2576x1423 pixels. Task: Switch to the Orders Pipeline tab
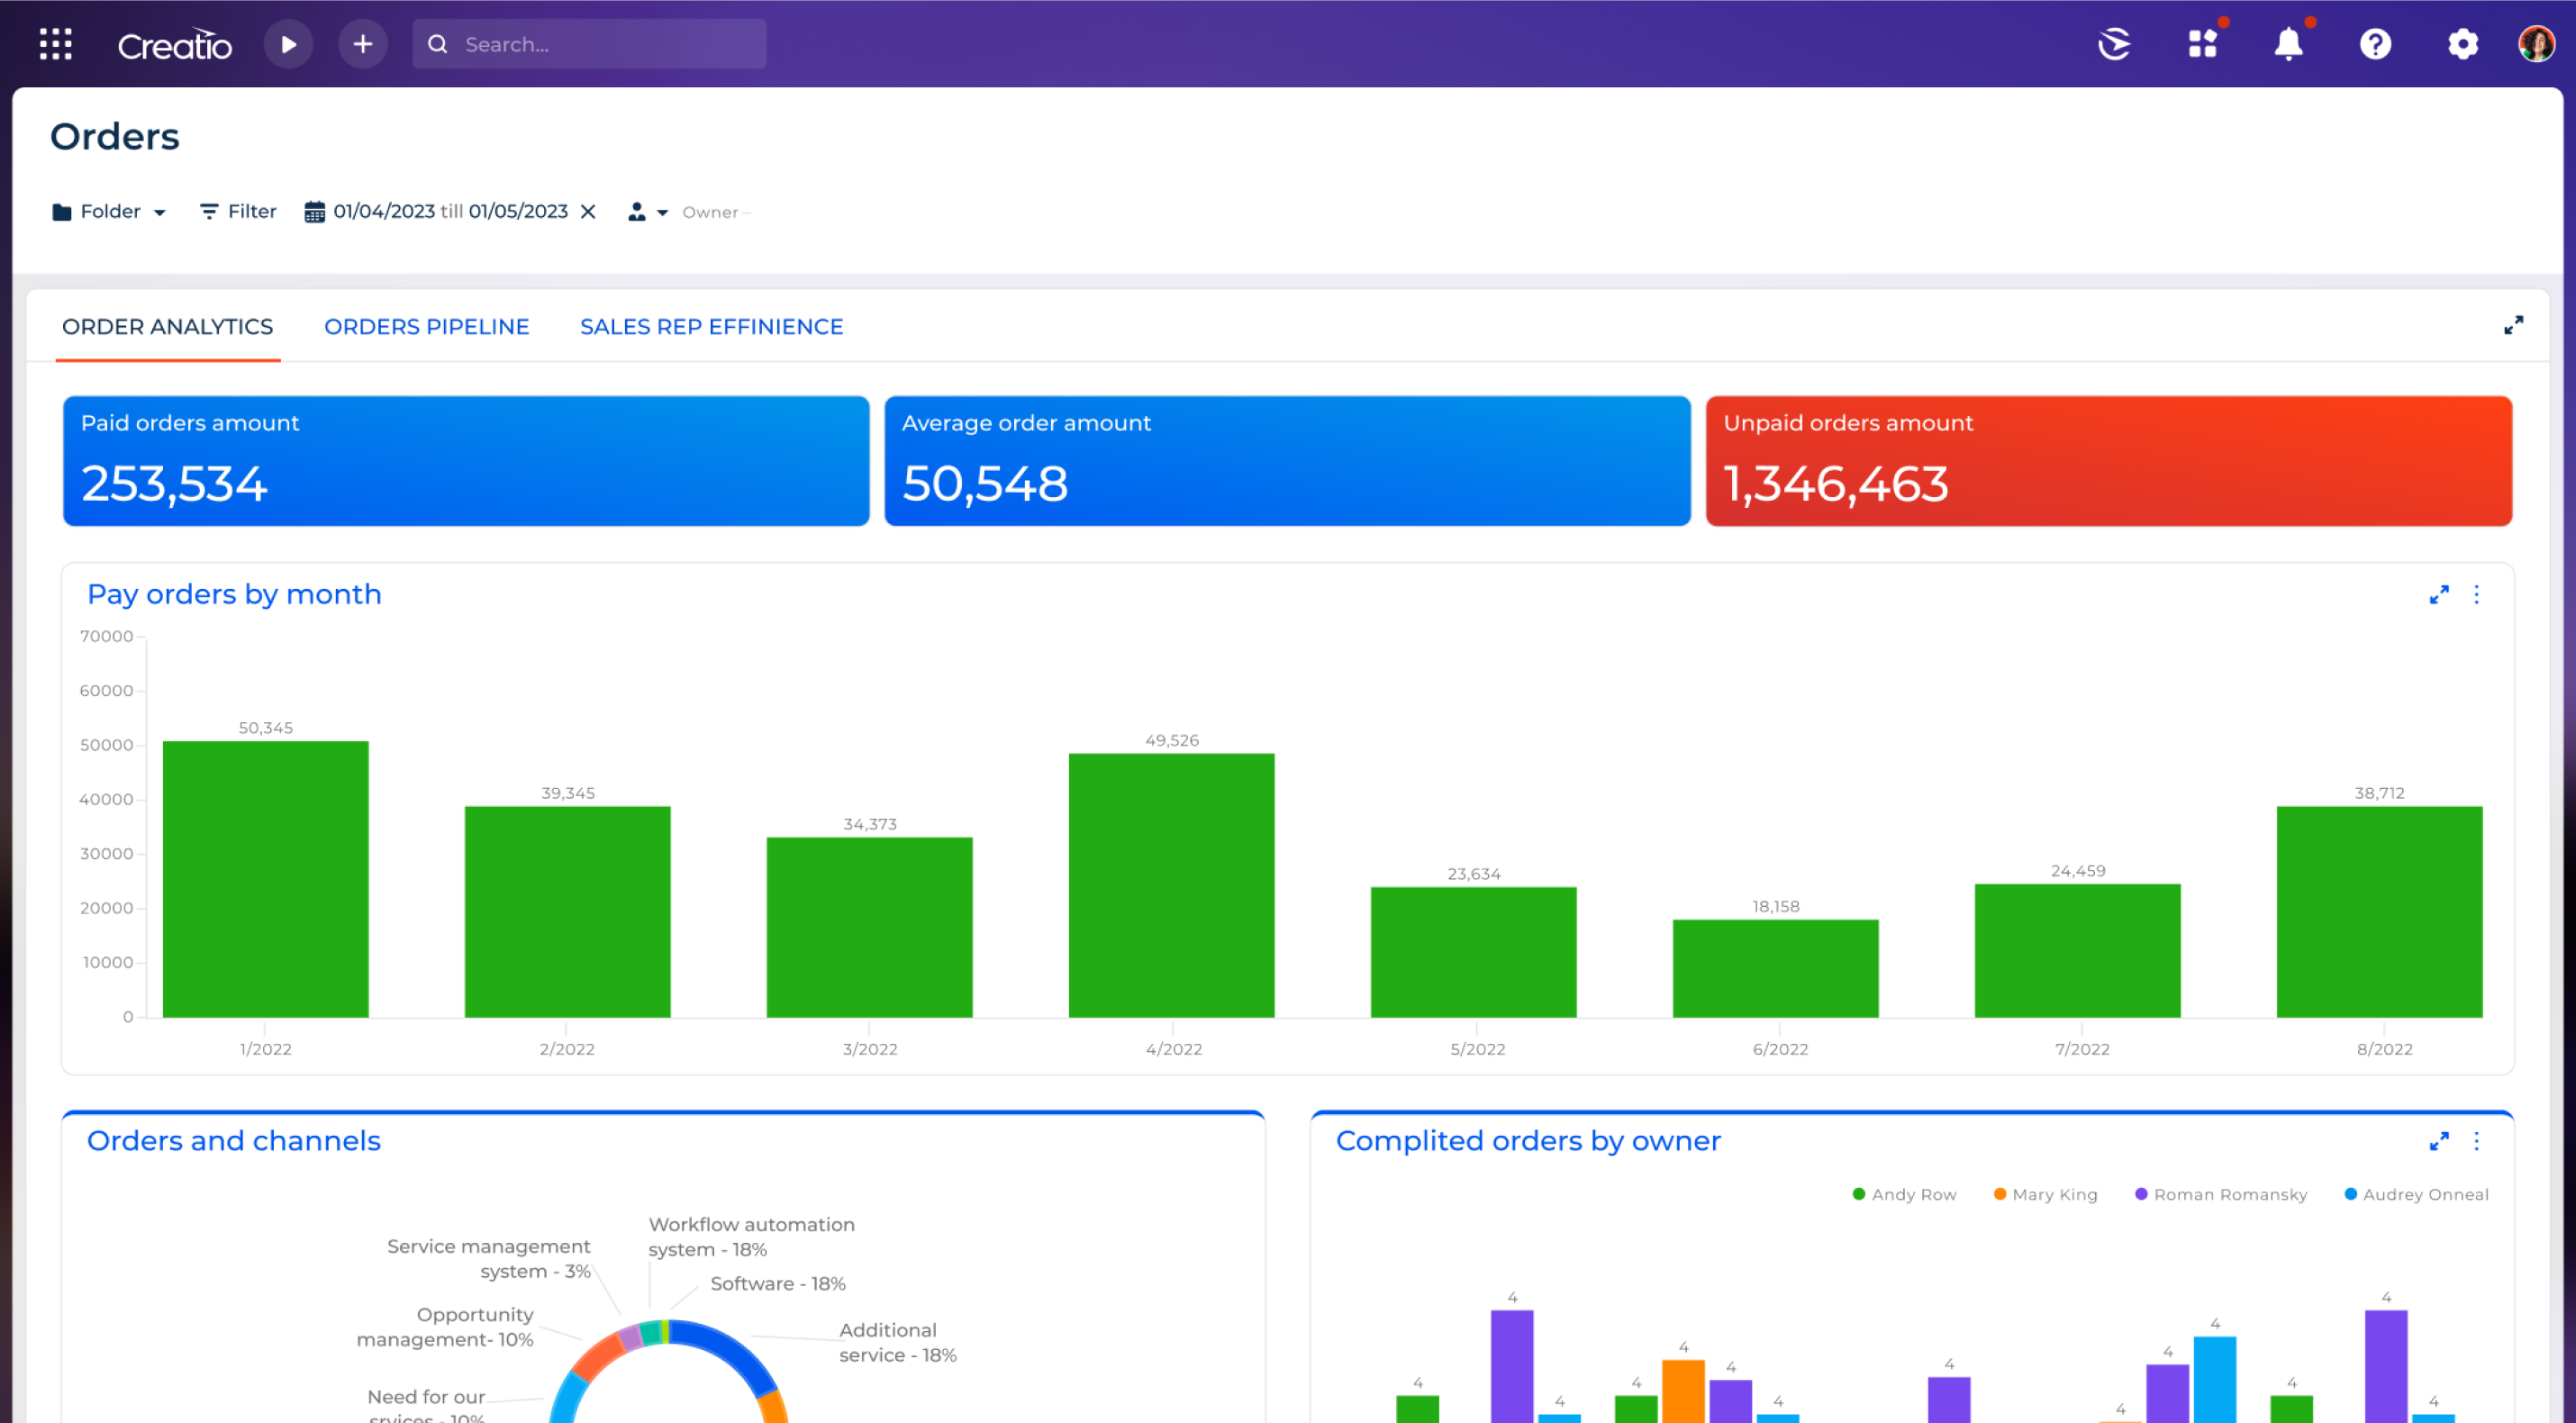coord(427,326)
